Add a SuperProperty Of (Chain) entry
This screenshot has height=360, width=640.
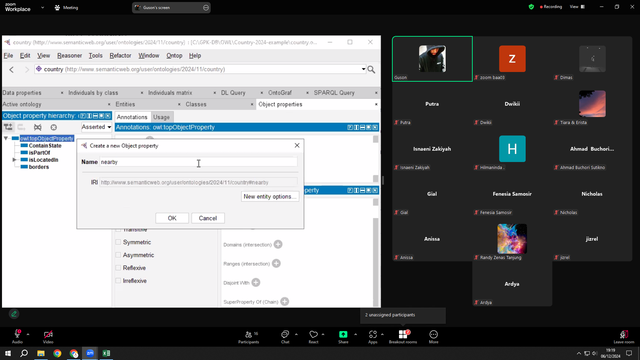285,302
